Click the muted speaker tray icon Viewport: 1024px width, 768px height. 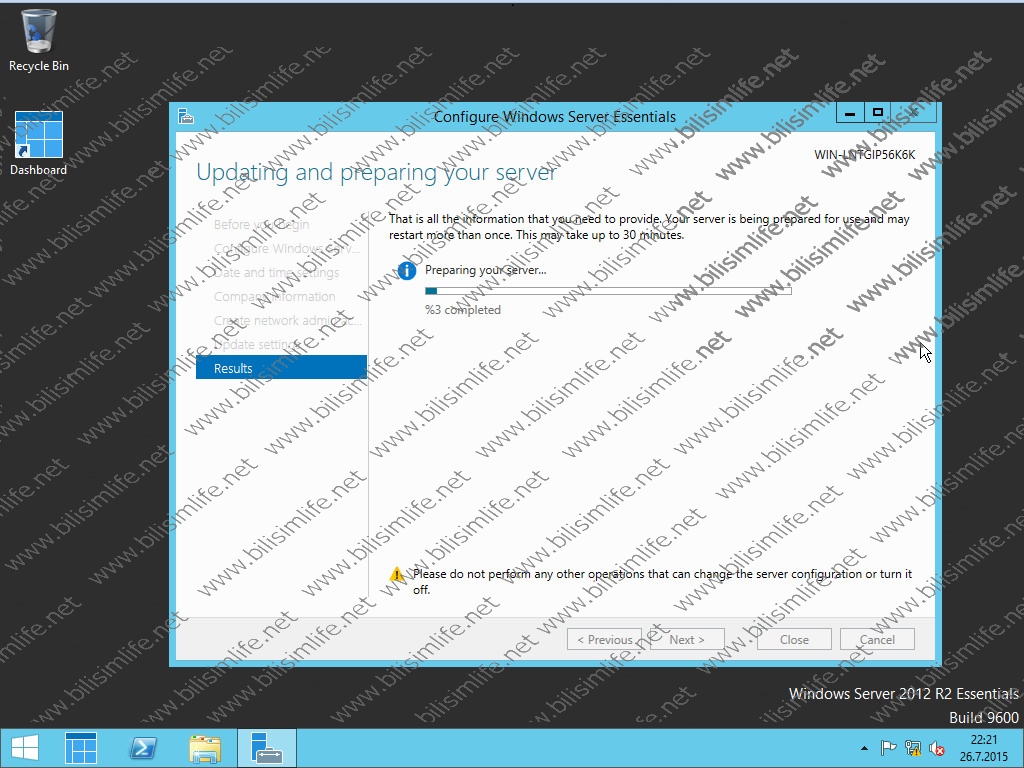coord(937,748)
